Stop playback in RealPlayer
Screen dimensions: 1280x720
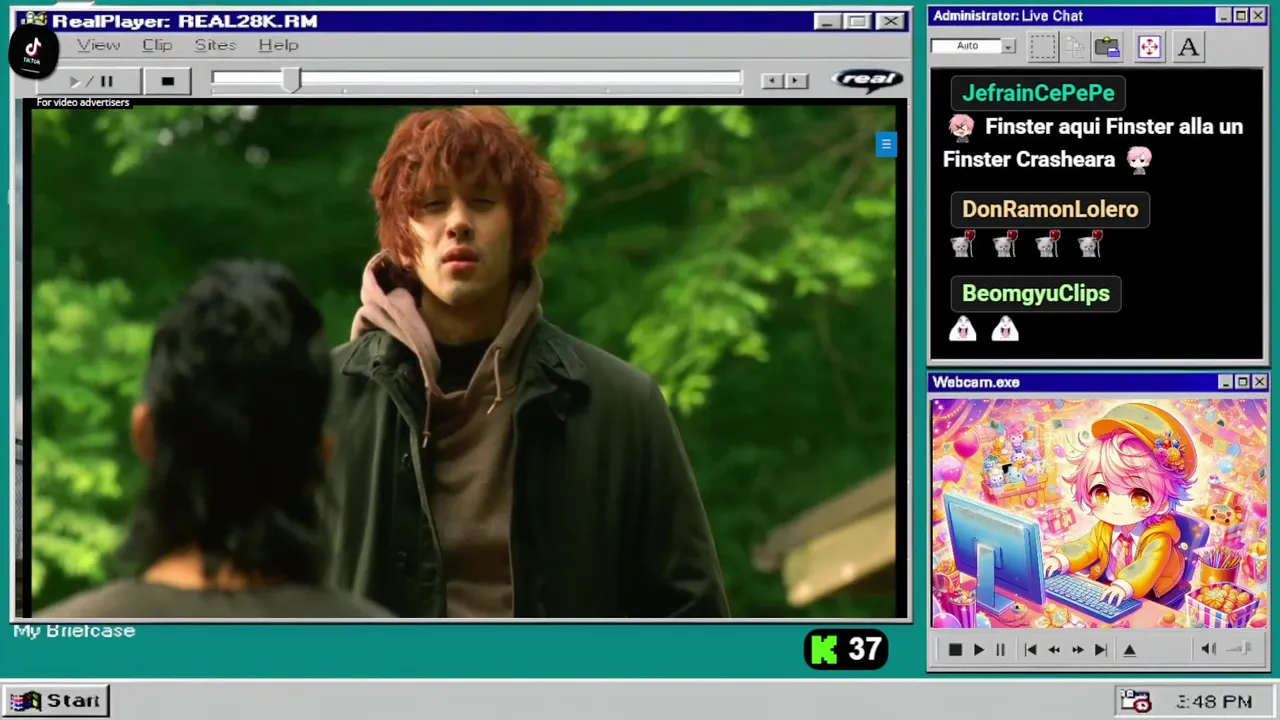tap(167, 81)
